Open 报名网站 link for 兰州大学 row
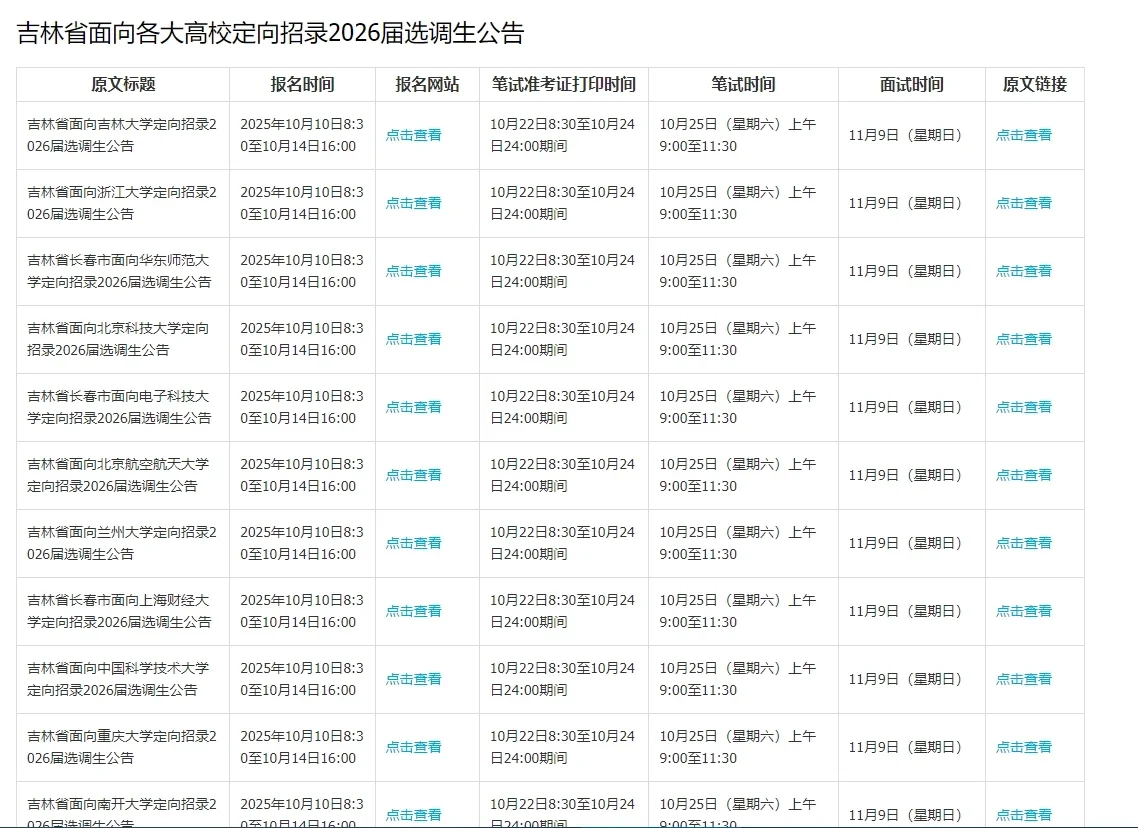The height and width of the screenshot is (828, 1138). click(x=414, y=543)
